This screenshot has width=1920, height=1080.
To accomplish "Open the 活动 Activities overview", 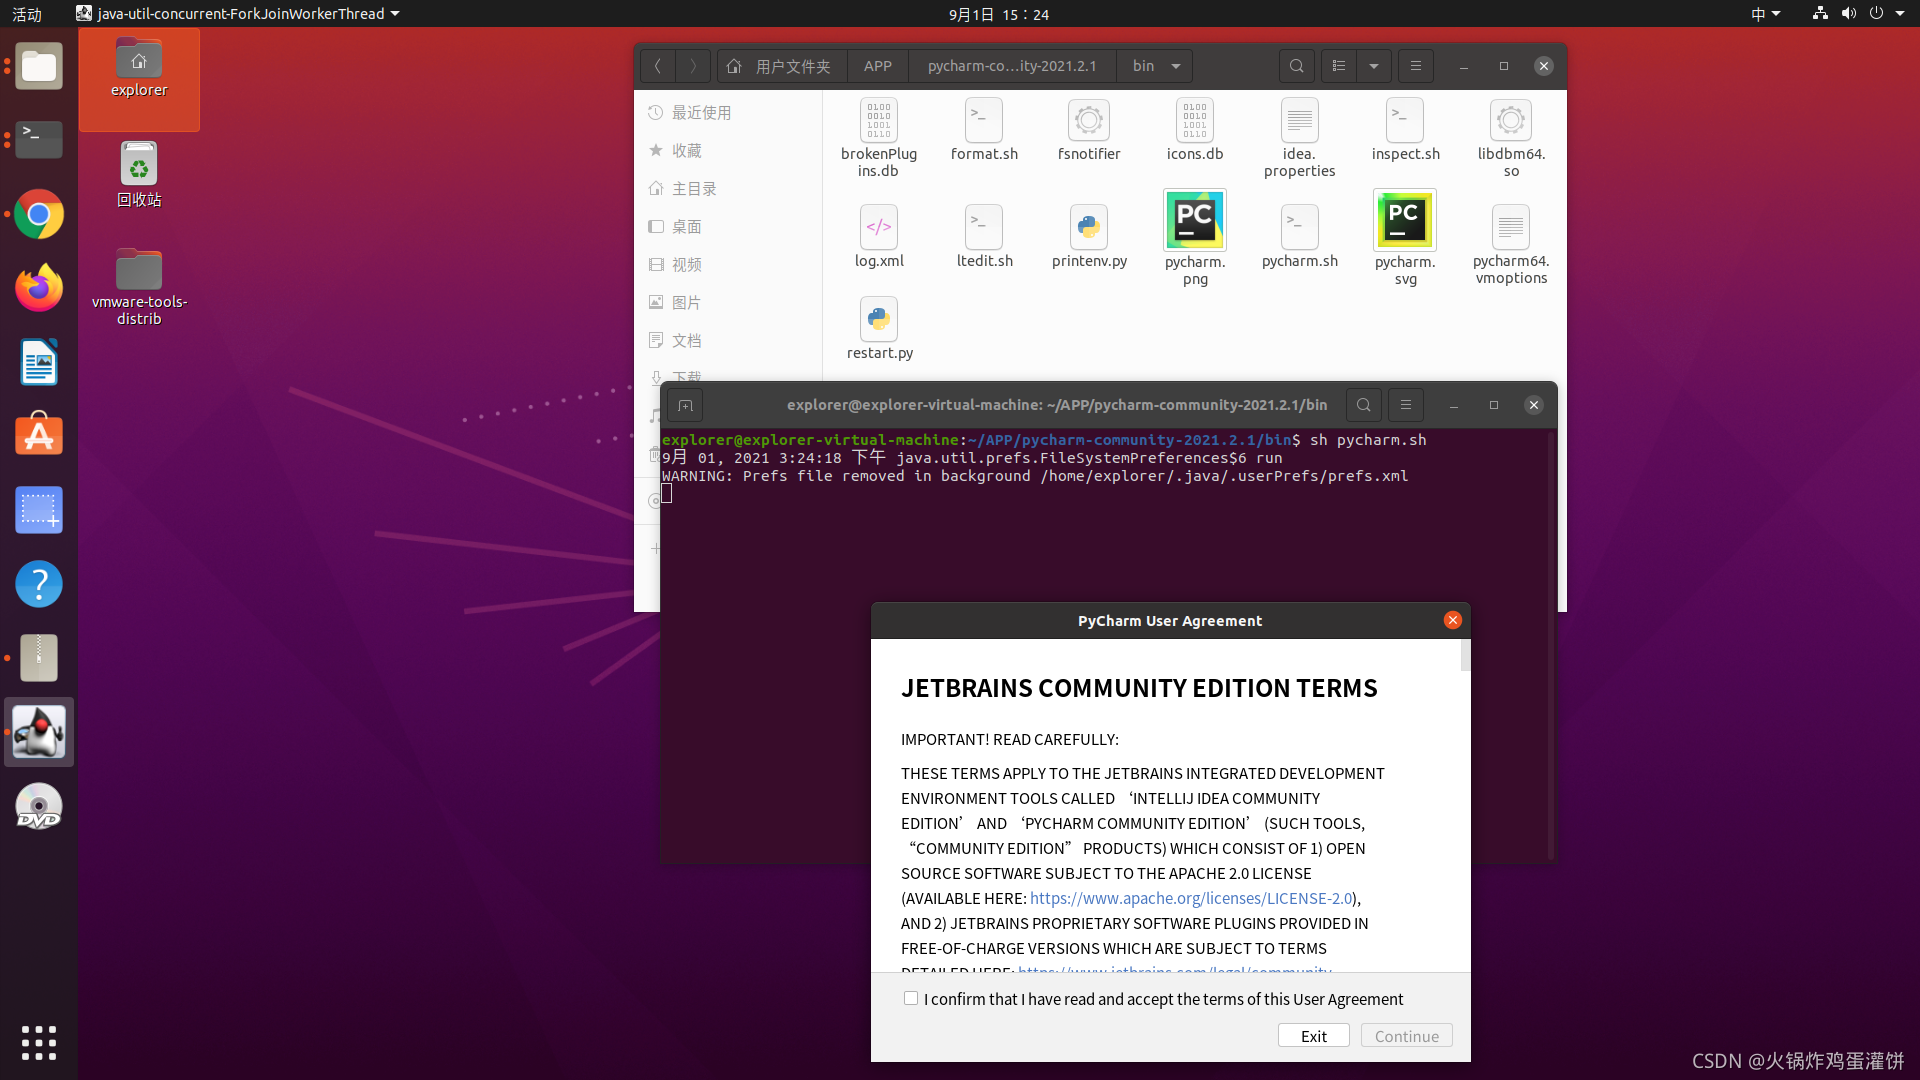I will [27, 14].
